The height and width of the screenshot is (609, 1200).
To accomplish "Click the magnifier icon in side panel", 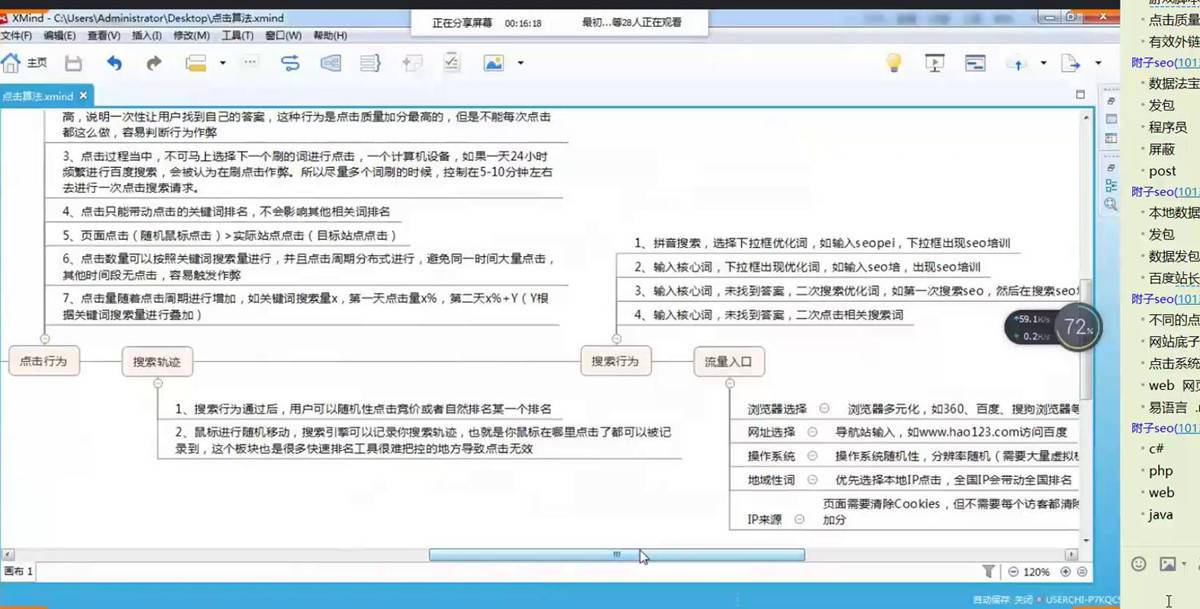I will 1111,204.
